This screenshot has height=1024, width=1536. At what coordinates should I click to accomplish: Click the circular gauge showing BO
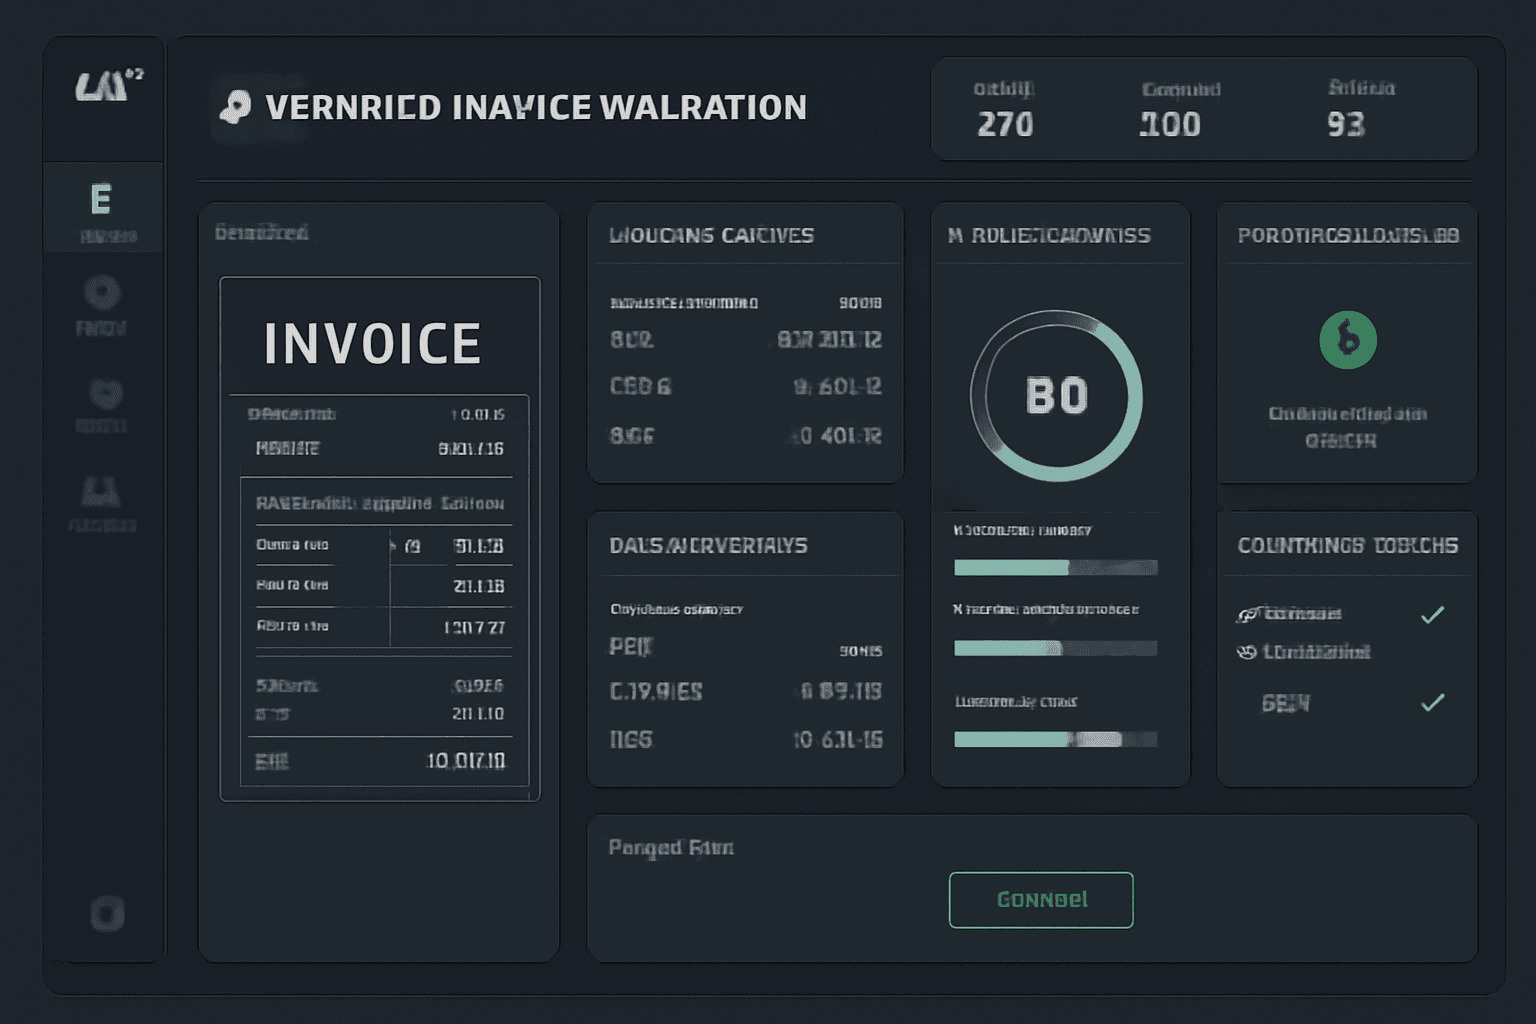1056,396
